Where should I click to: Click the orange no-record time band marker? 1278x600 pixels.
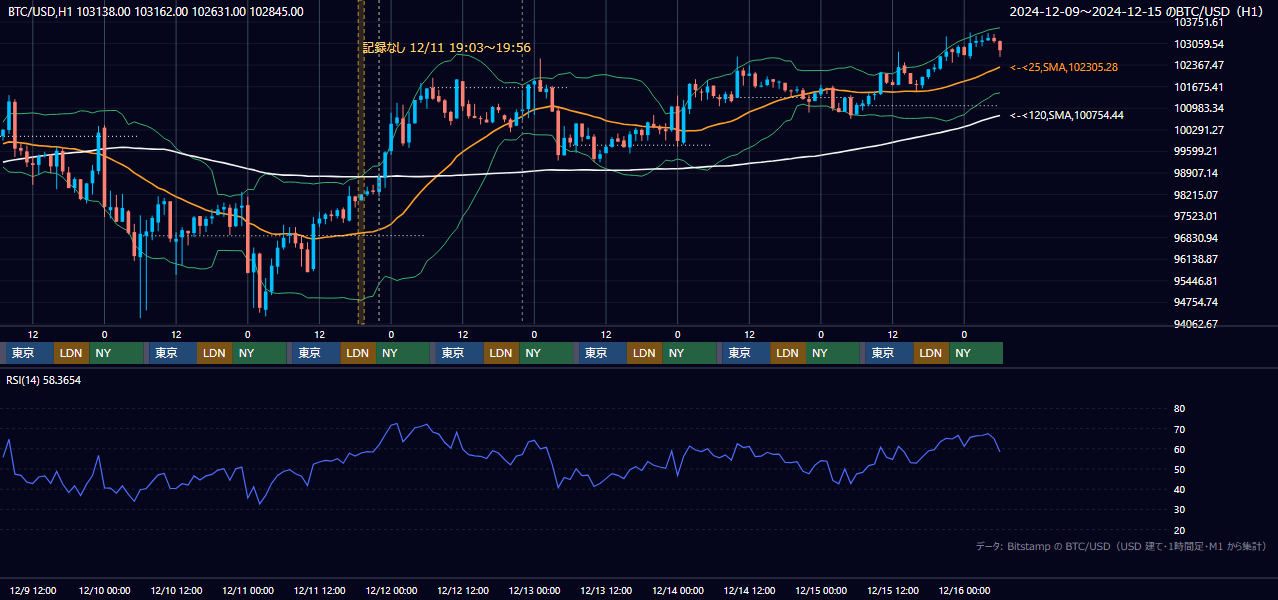pos(361,162)
